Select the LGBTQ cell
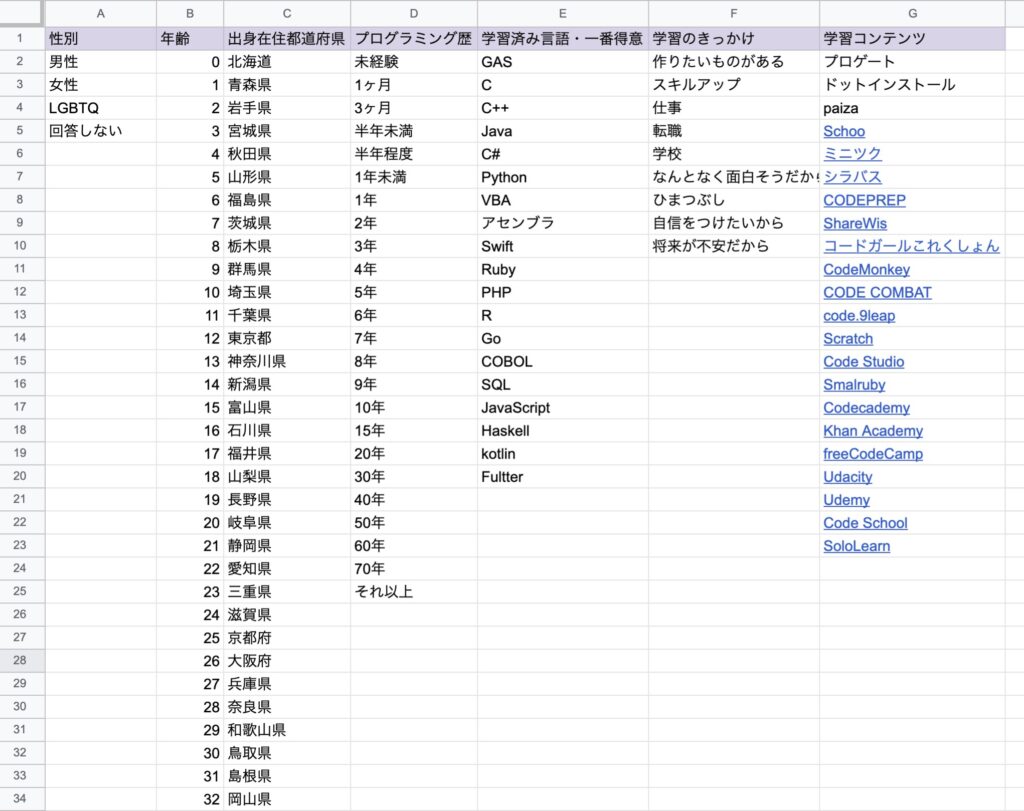1024x811 pixels. (101, 108)
